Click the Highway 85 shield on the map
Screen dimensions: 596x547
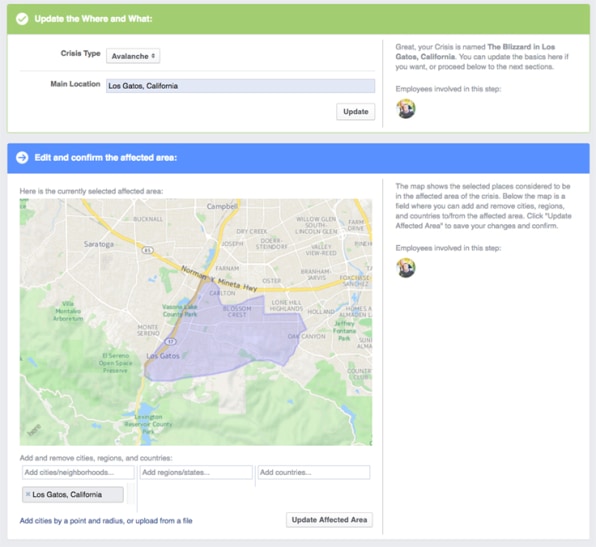148,250
